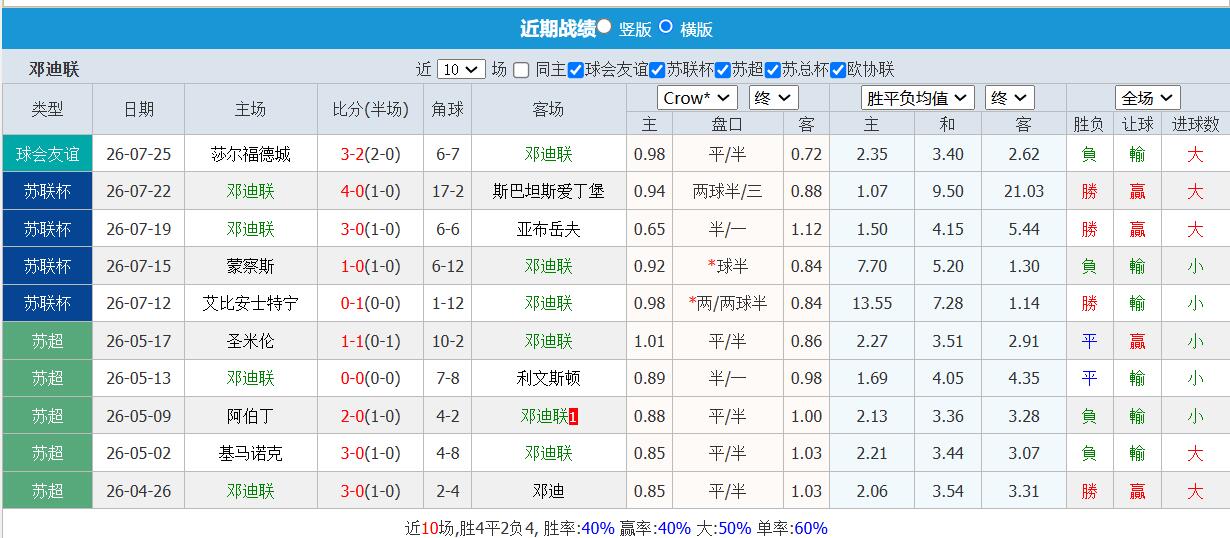Click the corner count 17-2

pos(447,191)
